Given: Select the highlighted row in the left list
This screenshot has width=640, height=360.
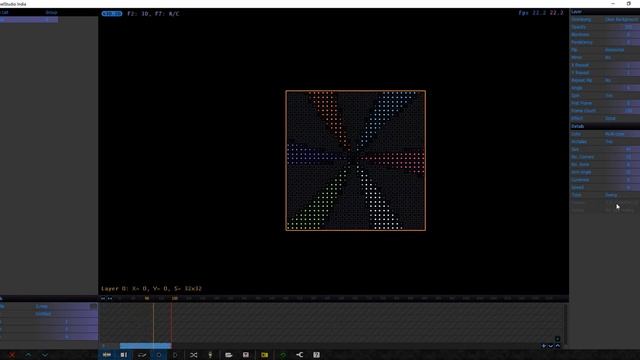Looking at the screenshot, I should (x=29, y=20).
